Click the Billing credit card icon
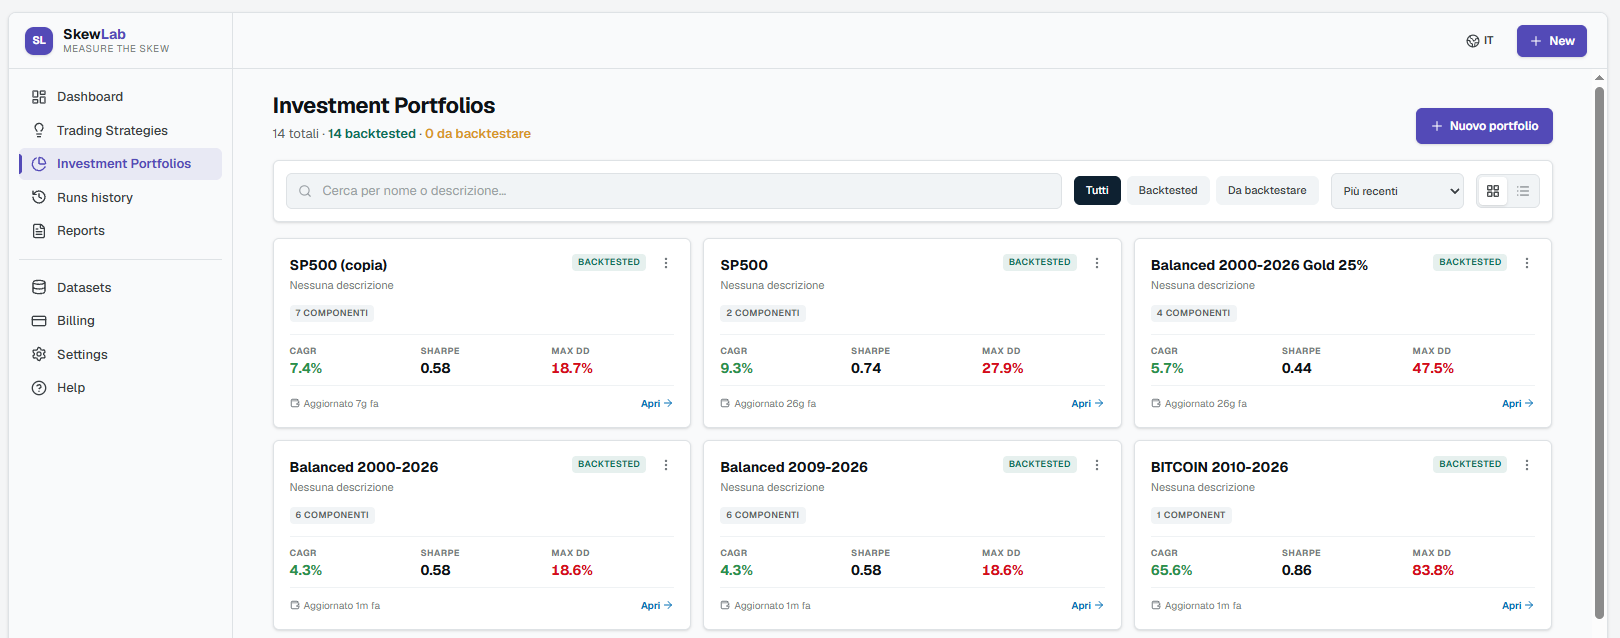1620x638 pixels. [39, 321]
